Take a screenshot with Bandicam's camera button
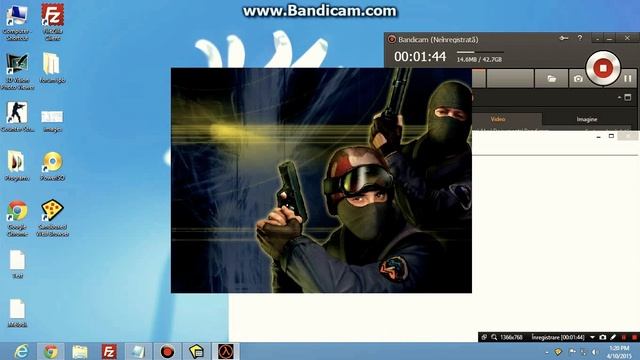The height and width of the screenshot is (360, 640). [x=578, y=78]
